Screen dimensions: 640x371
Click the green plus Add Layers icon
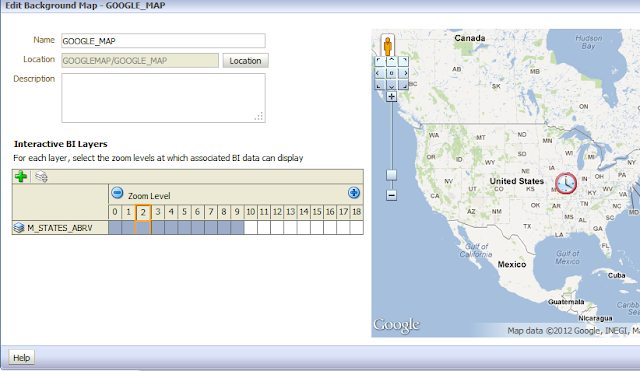click(x=21, y=177)
